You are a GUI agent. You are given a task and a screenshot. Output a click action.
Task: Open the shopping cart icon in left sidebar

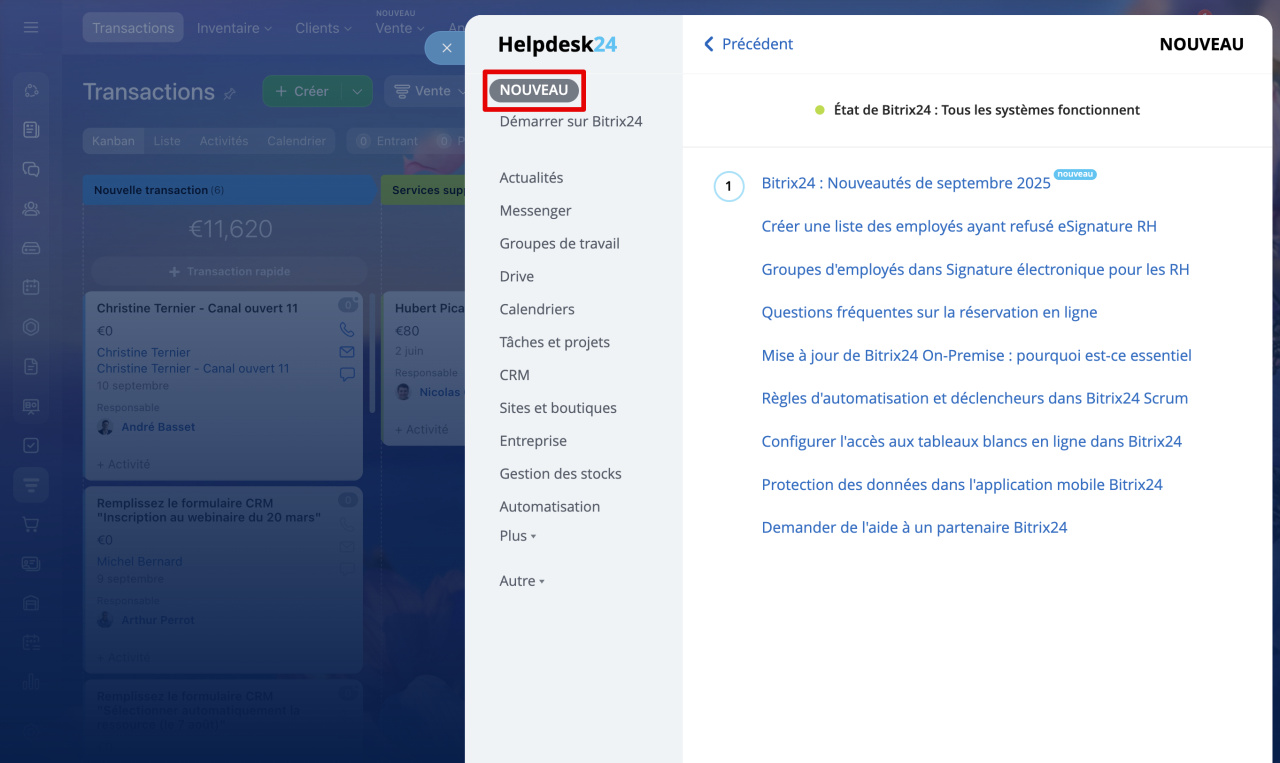tap(31, 524)
